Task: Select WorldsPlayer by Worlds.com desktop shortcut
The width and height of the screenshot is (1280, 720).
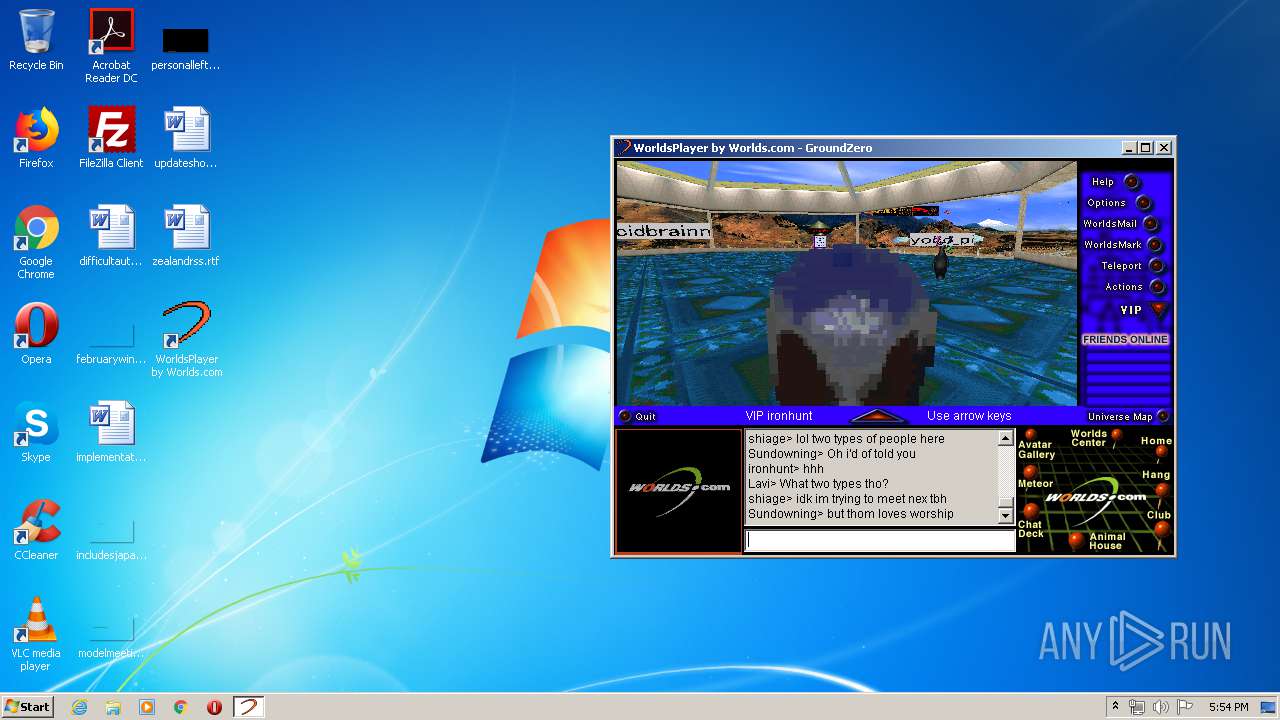Action: [x=186, y=340]
